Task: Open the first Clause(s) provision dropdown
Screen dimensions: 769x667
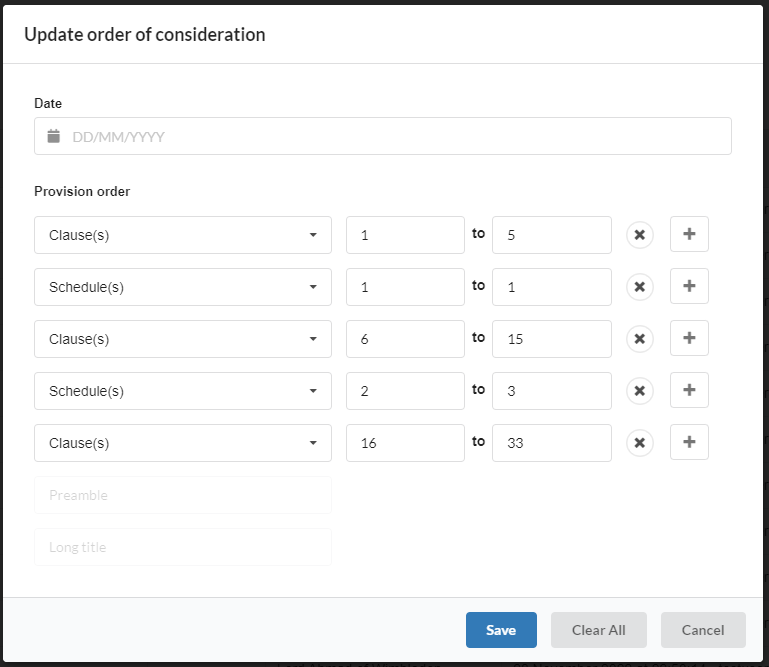Action: [183, 235]
